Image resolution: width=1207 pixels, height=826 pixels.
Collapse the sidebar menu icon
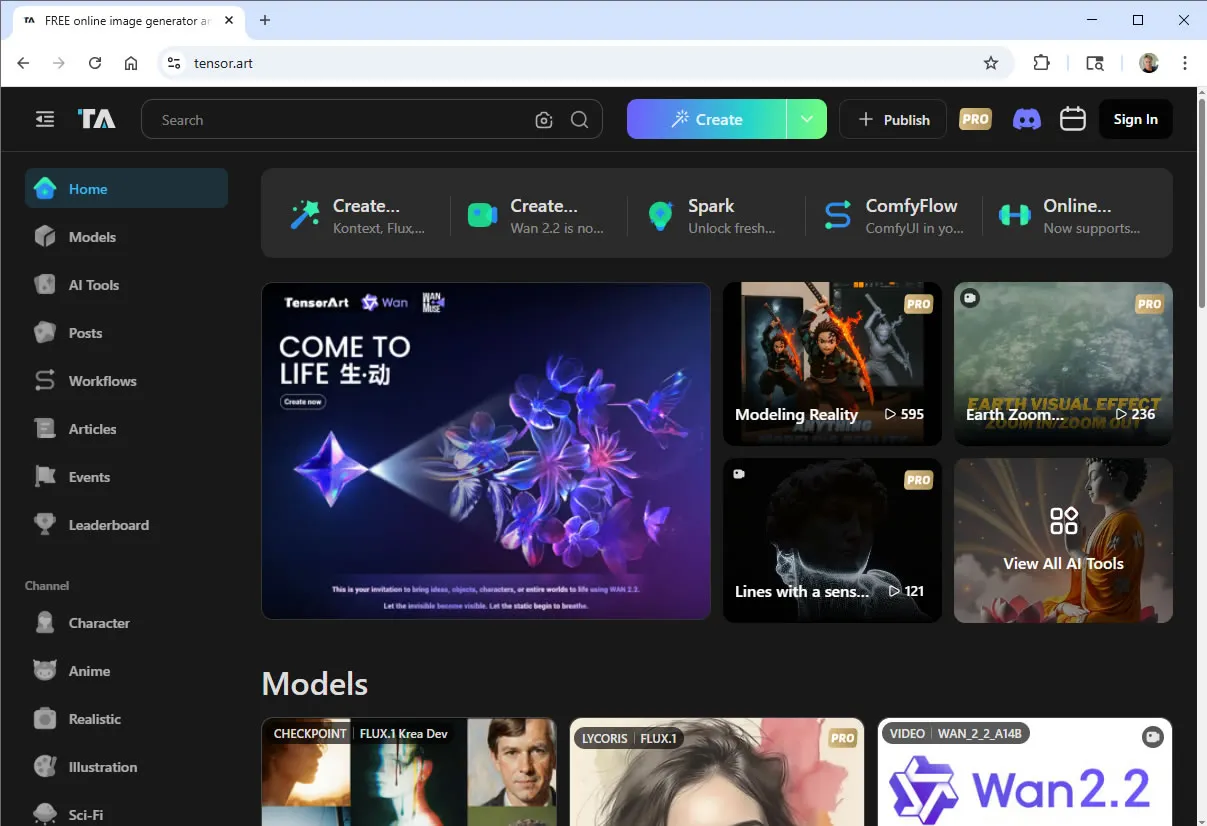[45, 120]
